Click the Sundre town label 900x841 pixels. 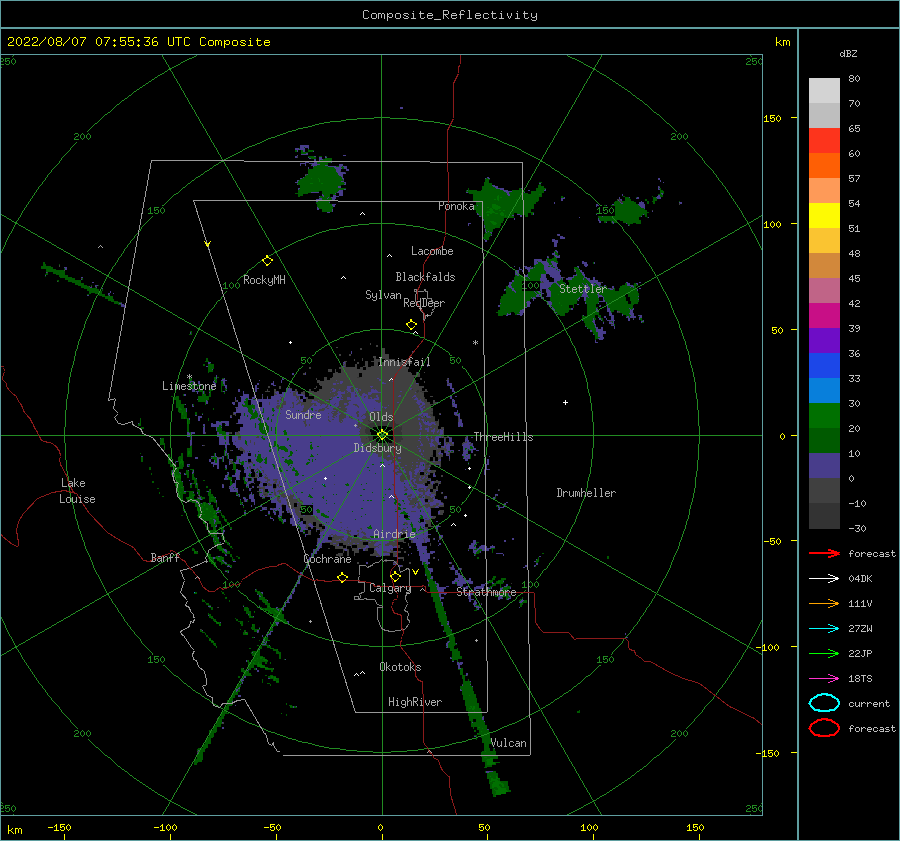coord(303,415)
